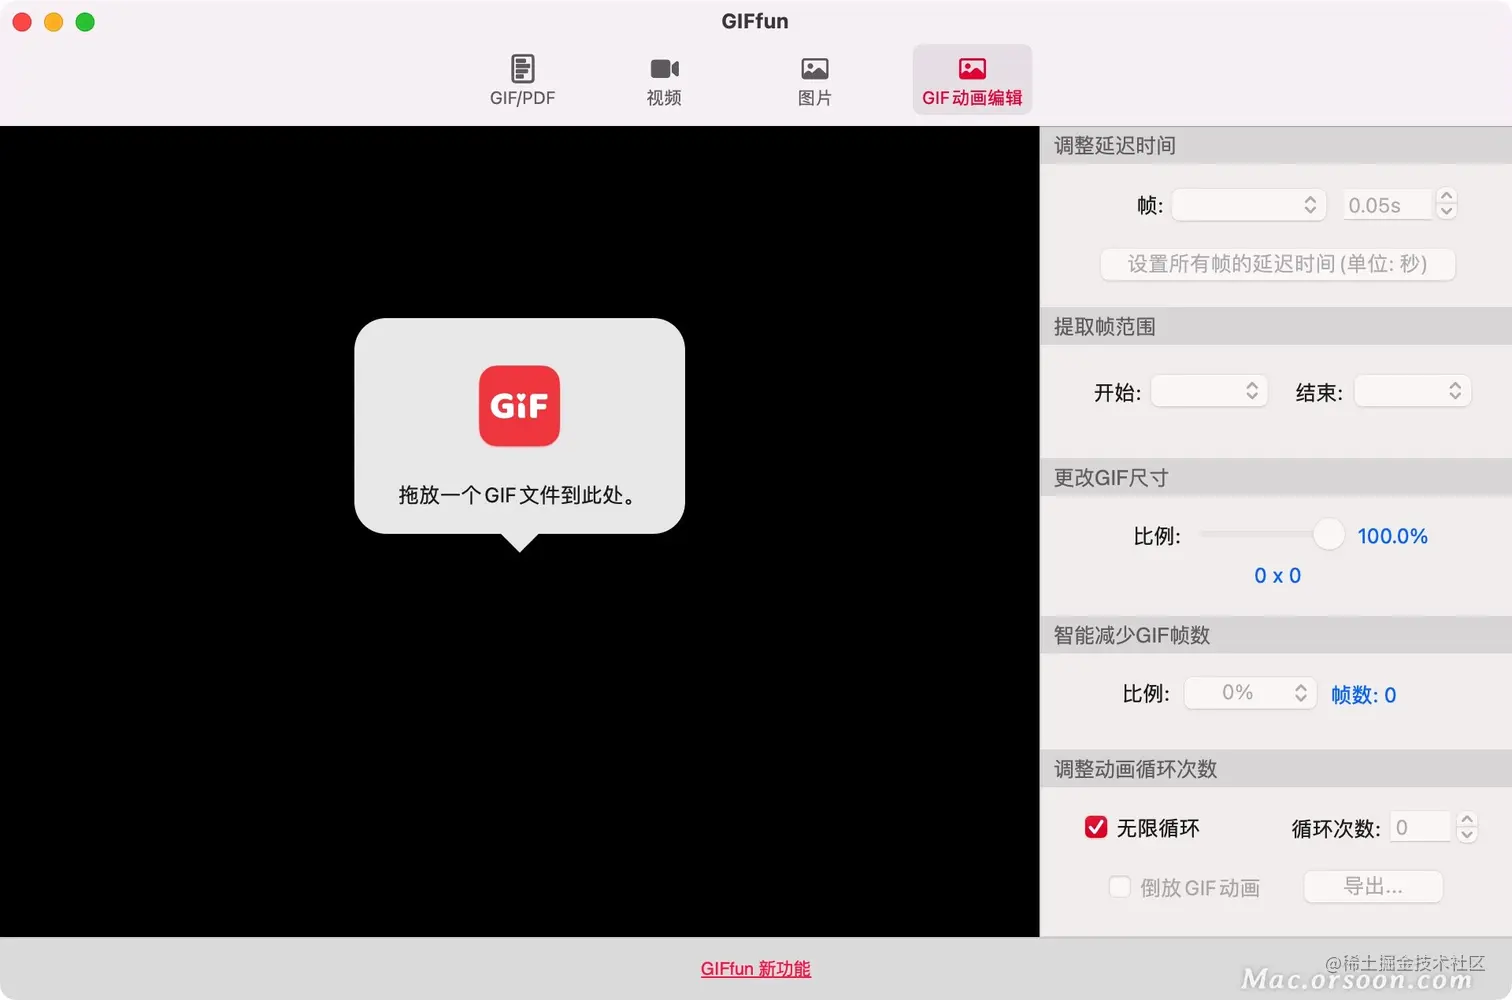Open the 0% frame reduction dropdown
This screenshot has width=1512, height=1000.
(1249, 693)
